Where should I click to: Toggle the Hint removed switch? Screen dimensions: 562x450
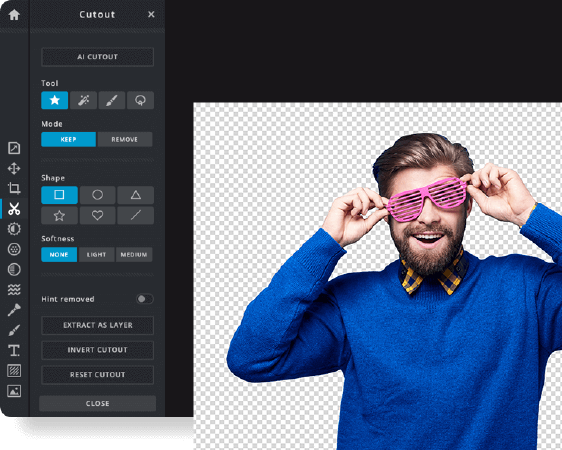point(145,299)
